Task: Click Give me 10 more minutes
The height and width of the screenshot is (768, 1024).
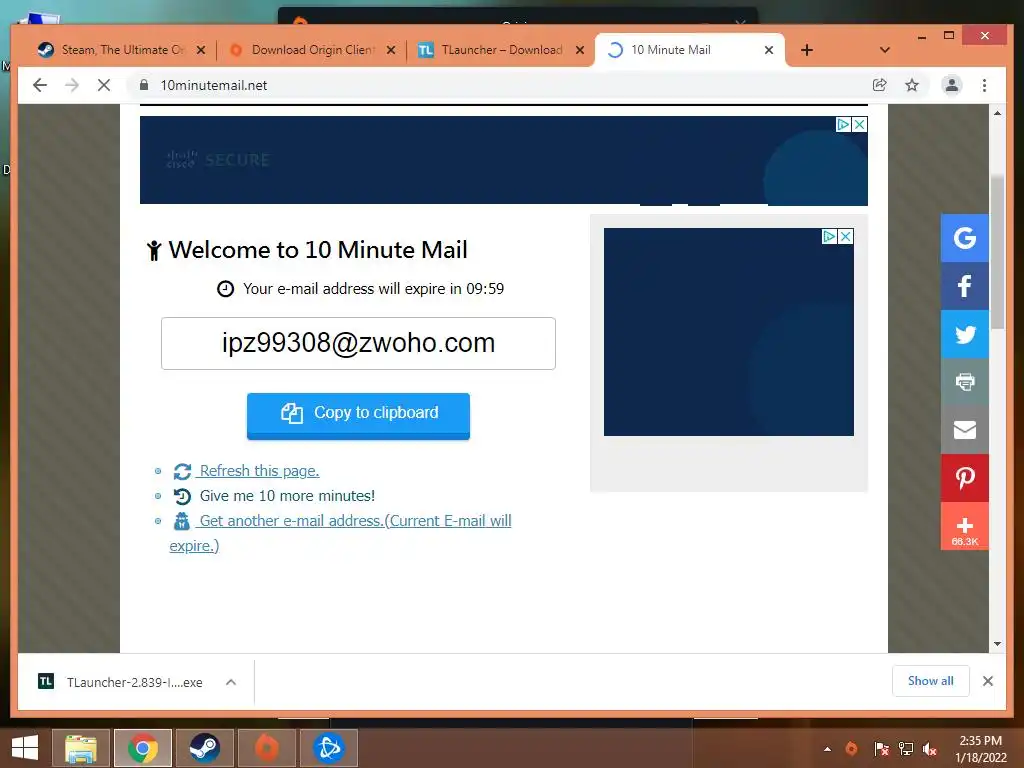Action: [287, 496]
